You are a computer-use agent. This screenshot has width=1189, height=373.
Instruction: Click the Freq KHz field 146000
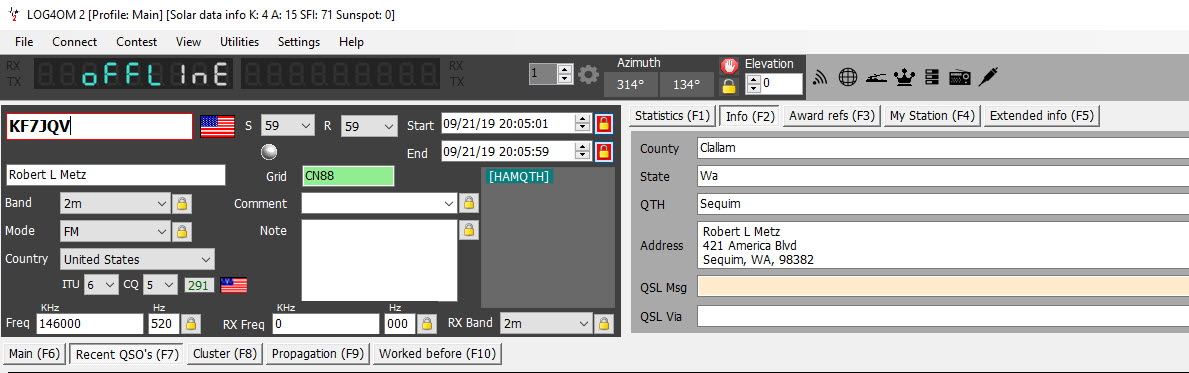[x=89, y=324]
